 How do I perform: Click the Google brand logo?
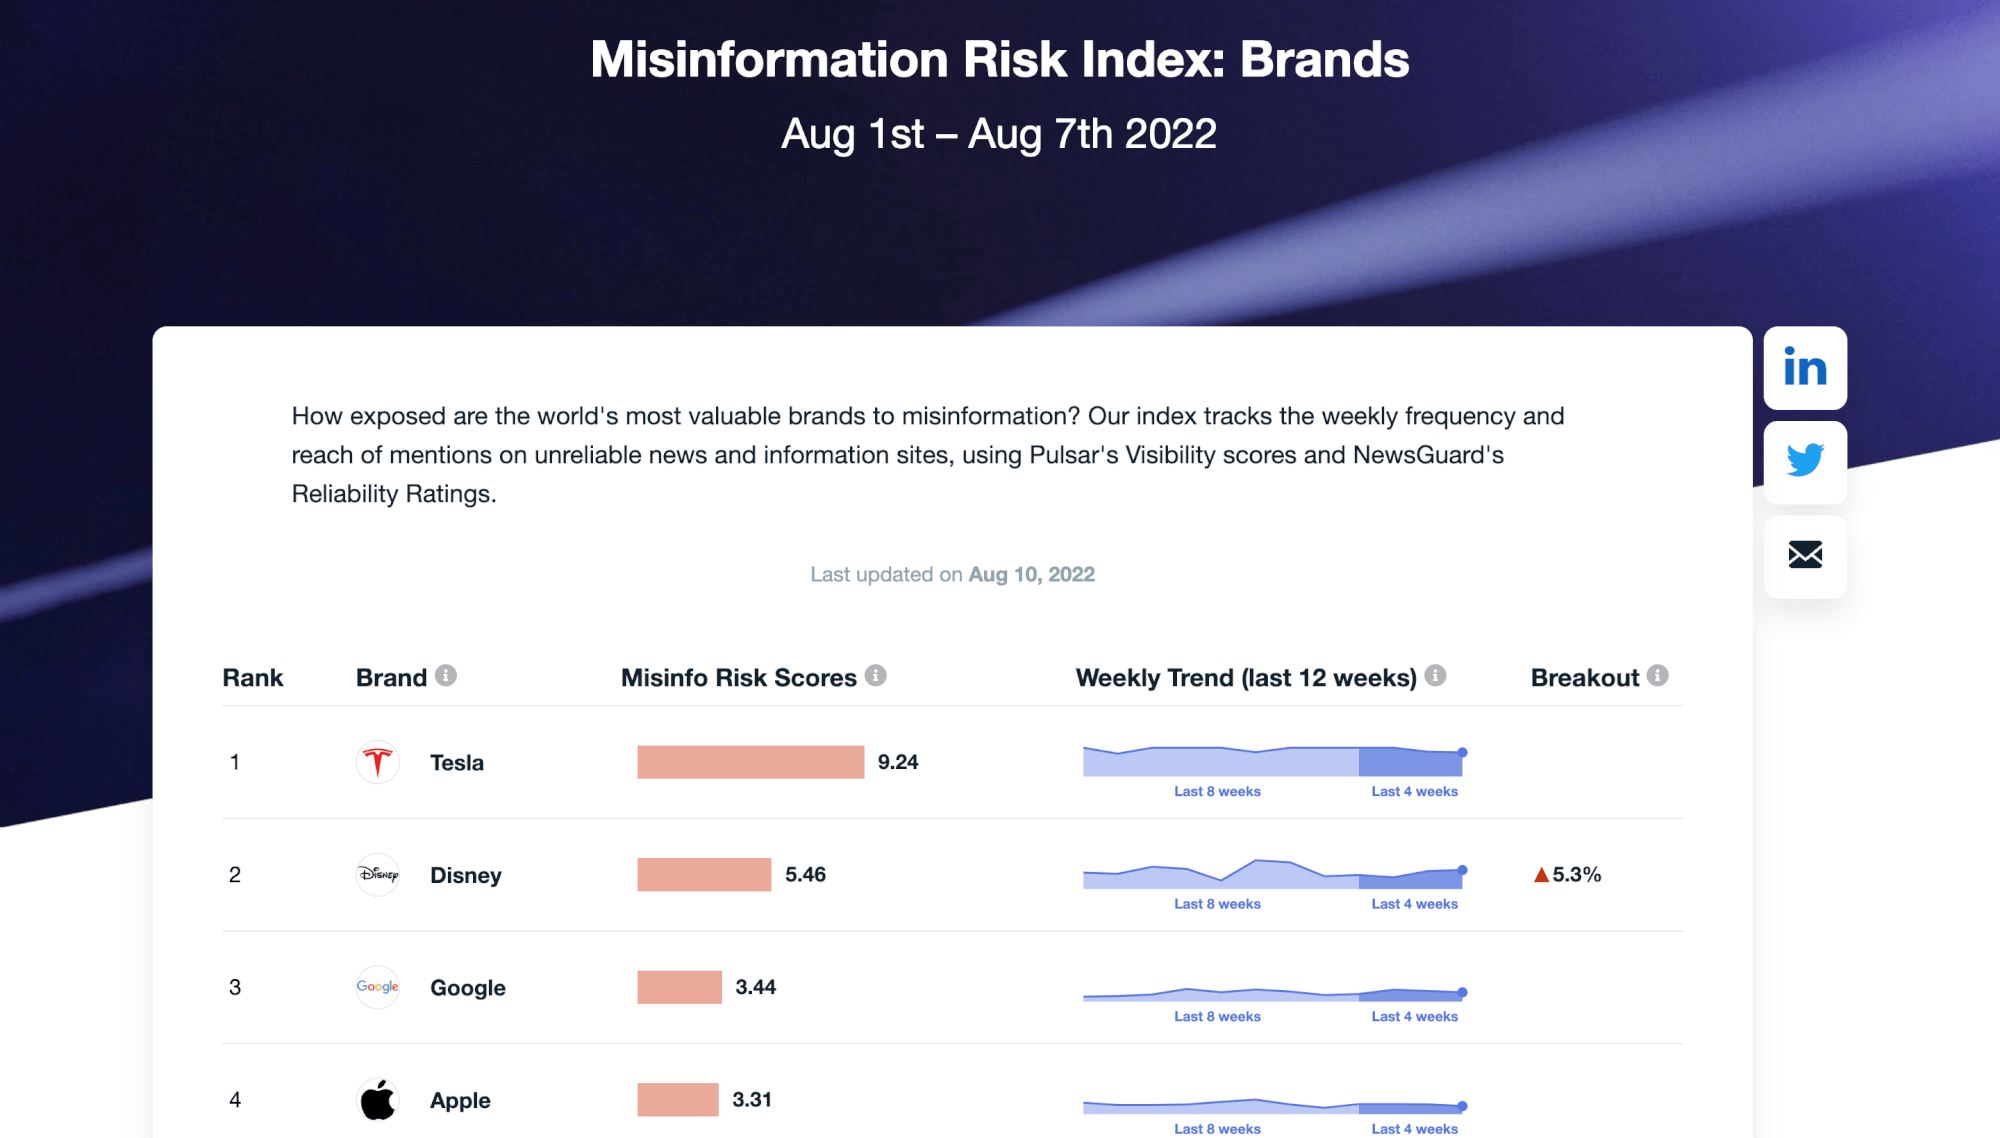tap(377, 987)
